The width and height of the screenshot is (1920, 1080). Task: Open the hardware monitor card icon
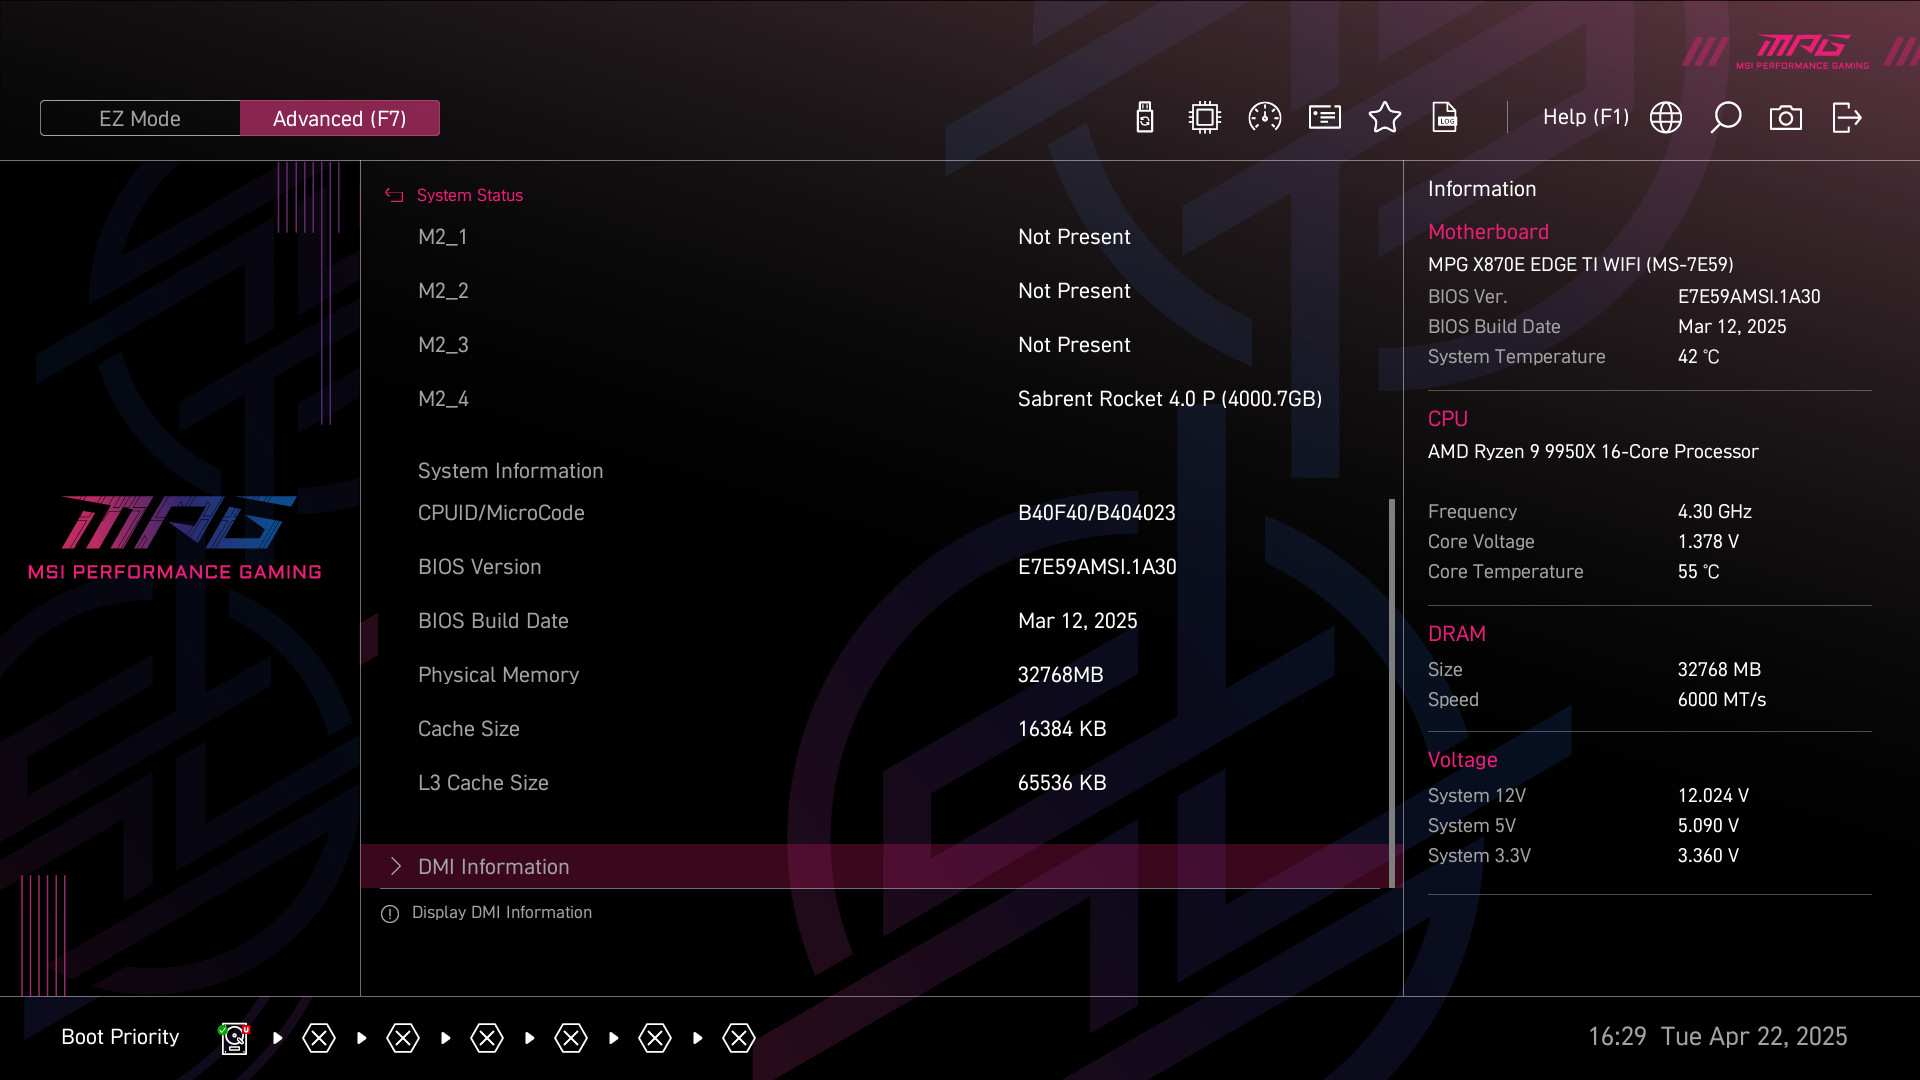coord(1325,117)
